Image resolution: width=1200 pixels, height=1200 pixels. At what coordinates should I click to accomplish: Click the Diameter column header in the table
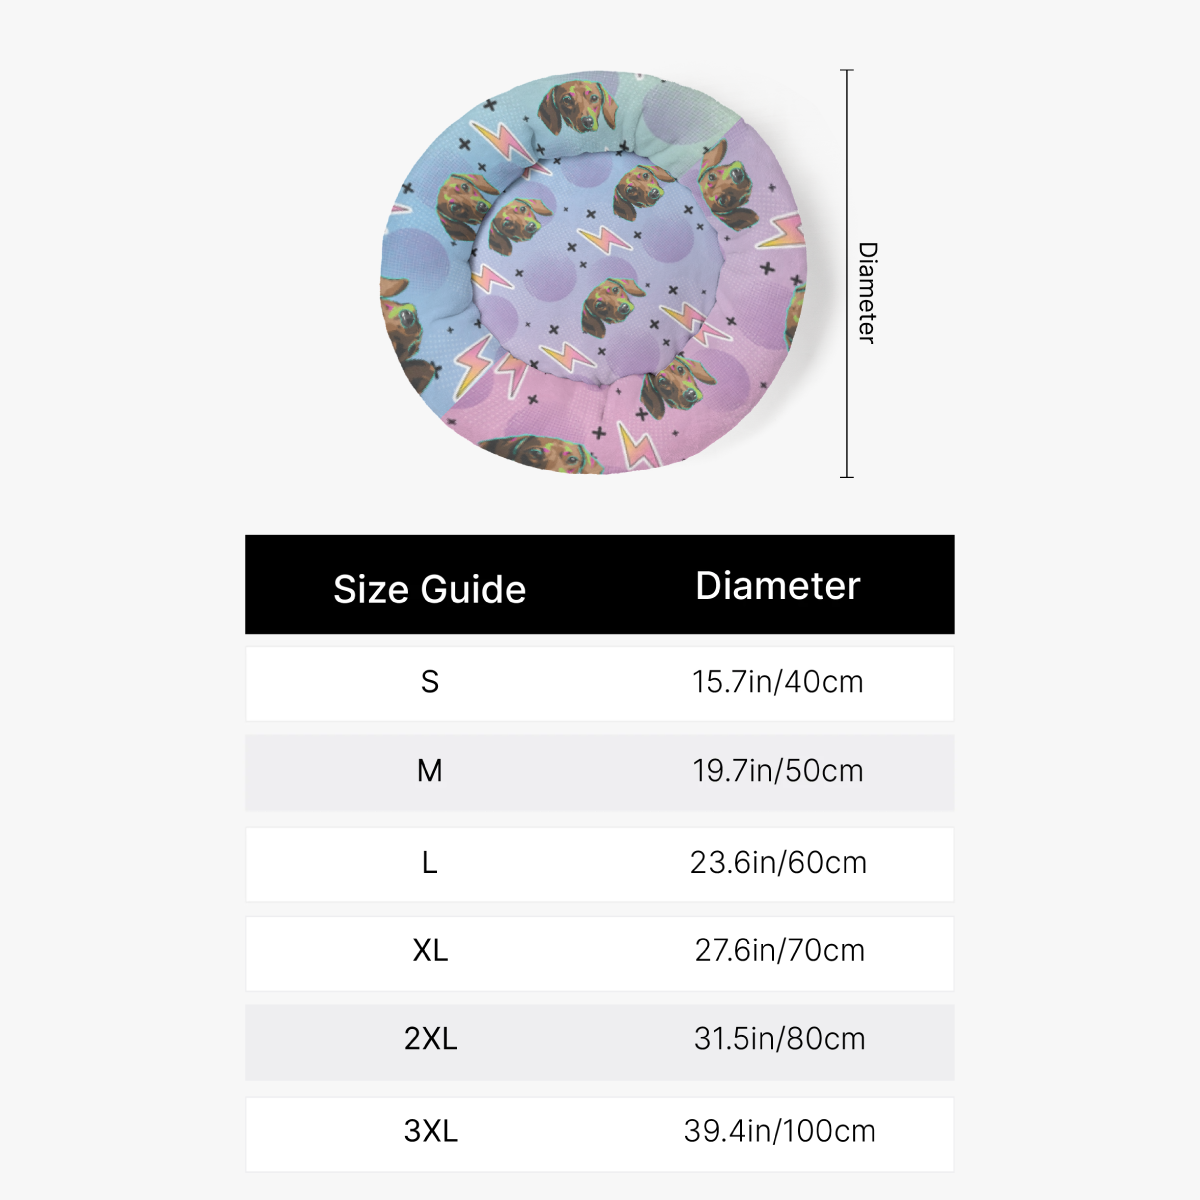pos(777,586)
